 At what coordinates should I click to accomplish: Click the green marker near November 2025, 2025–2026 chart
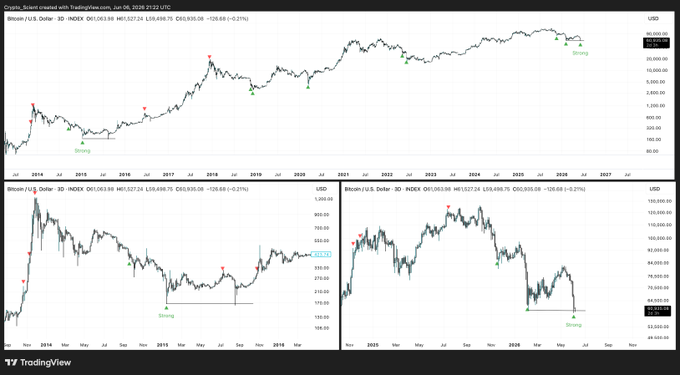click(x=497, y=264)
